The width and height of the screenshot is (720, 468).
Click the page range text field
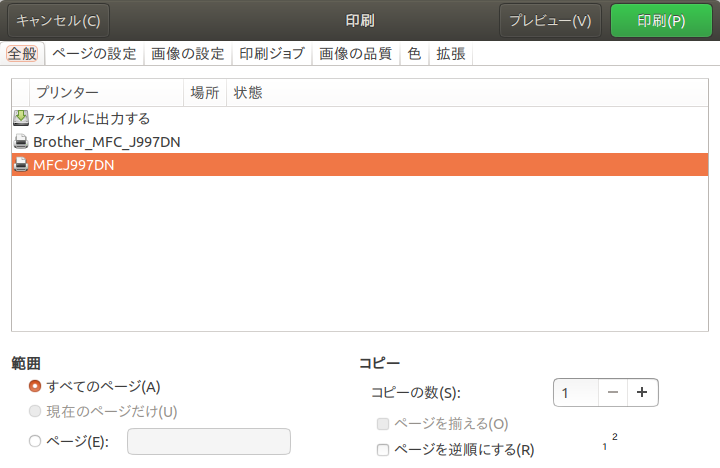click(209, 441)
